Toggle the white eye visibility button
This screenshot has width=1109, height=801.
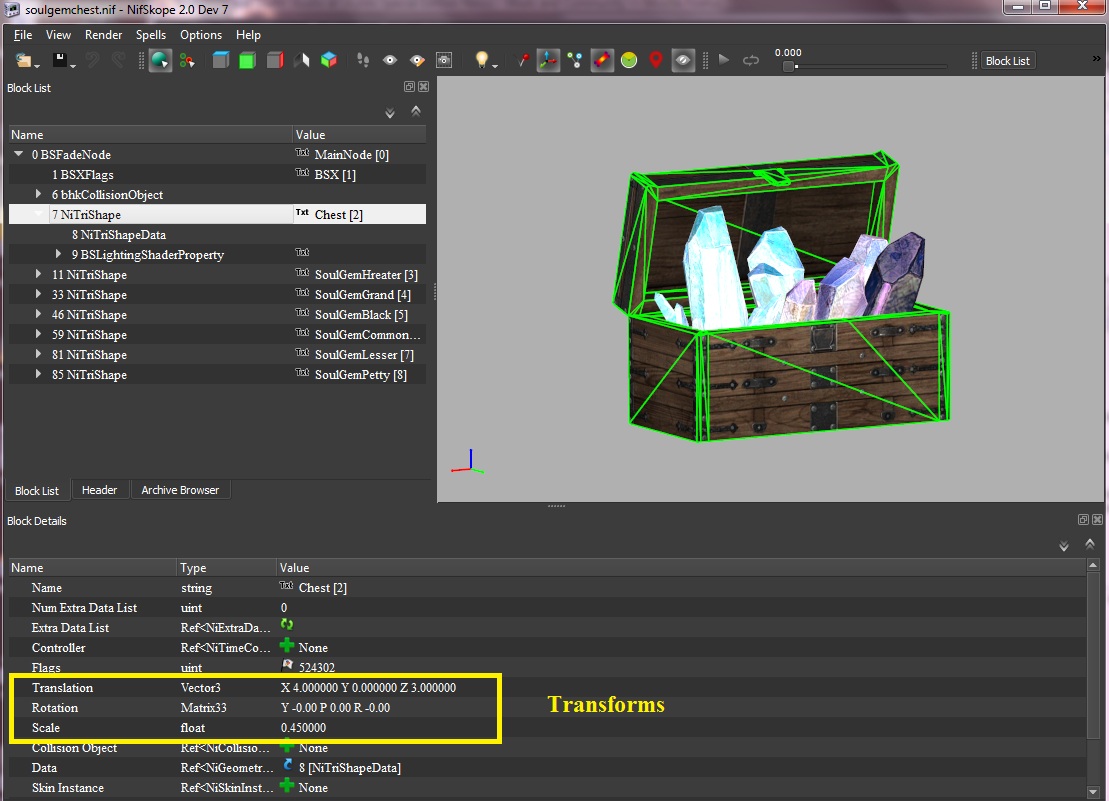click(390, 61)
